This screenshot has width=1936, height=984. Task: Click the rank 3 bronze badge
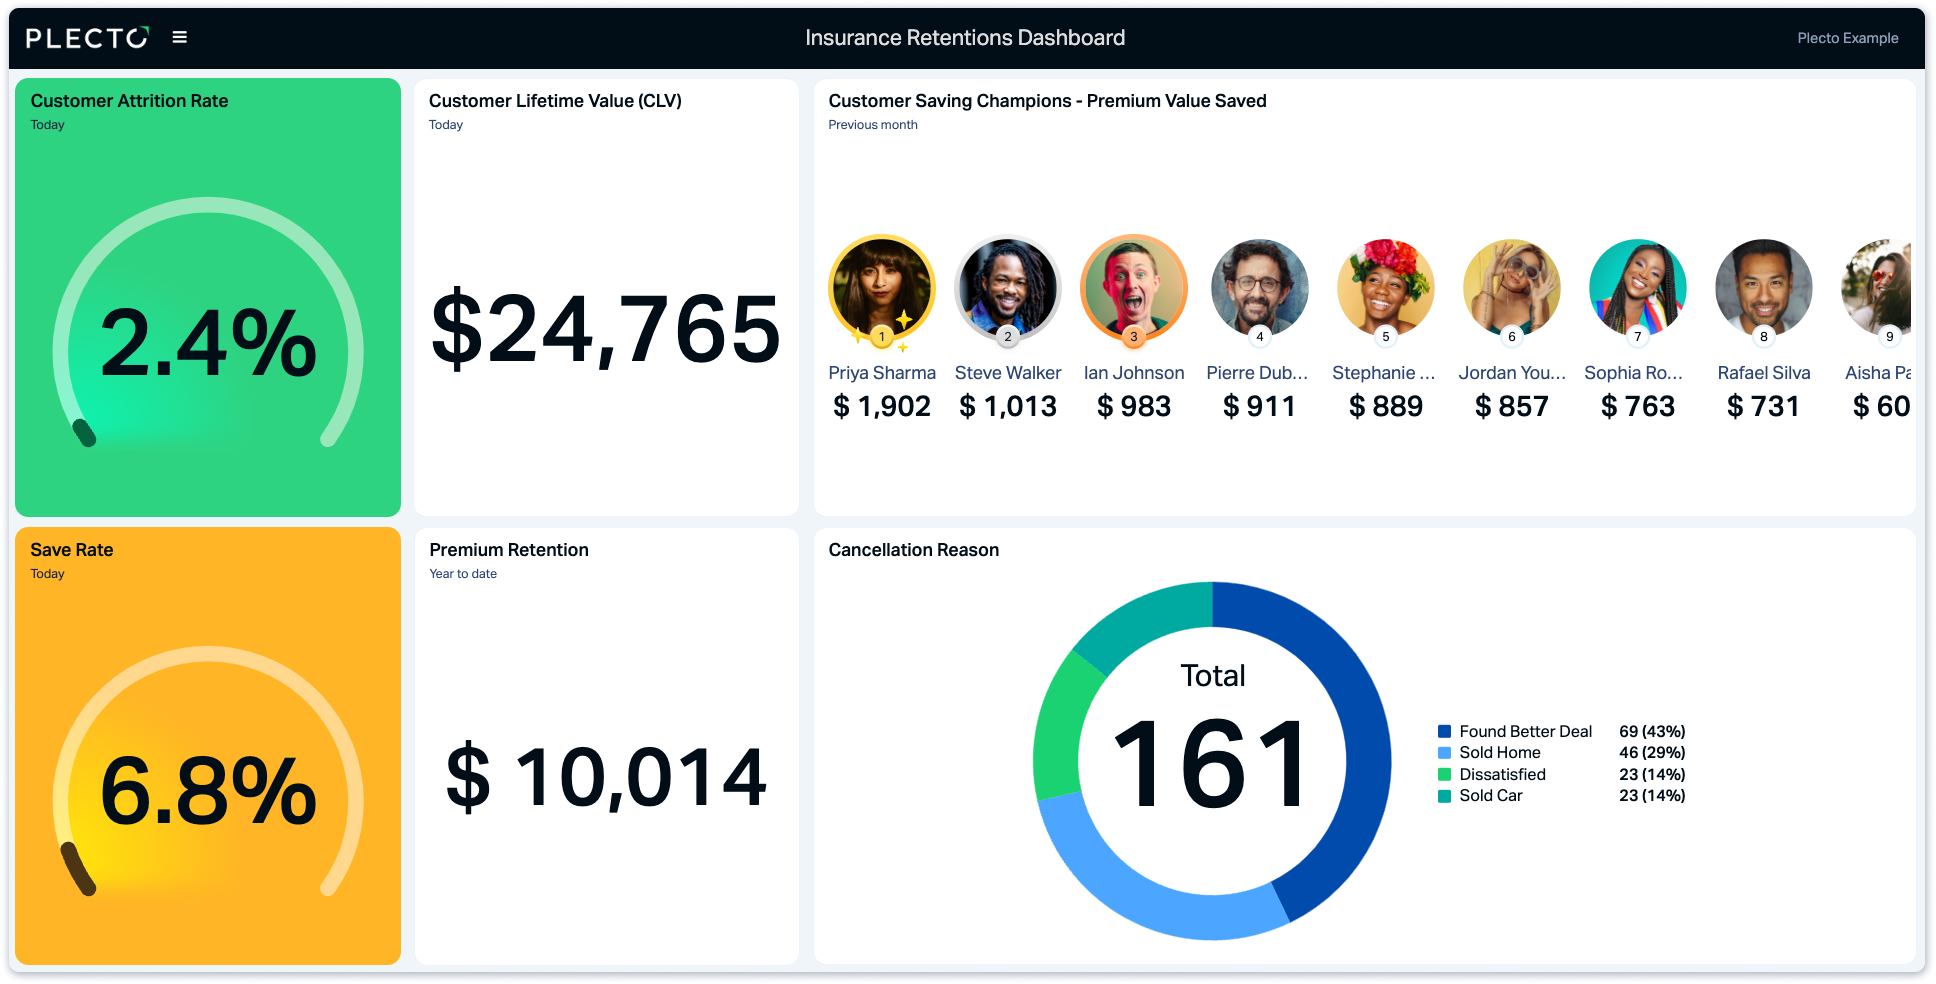pos(1134,337)
